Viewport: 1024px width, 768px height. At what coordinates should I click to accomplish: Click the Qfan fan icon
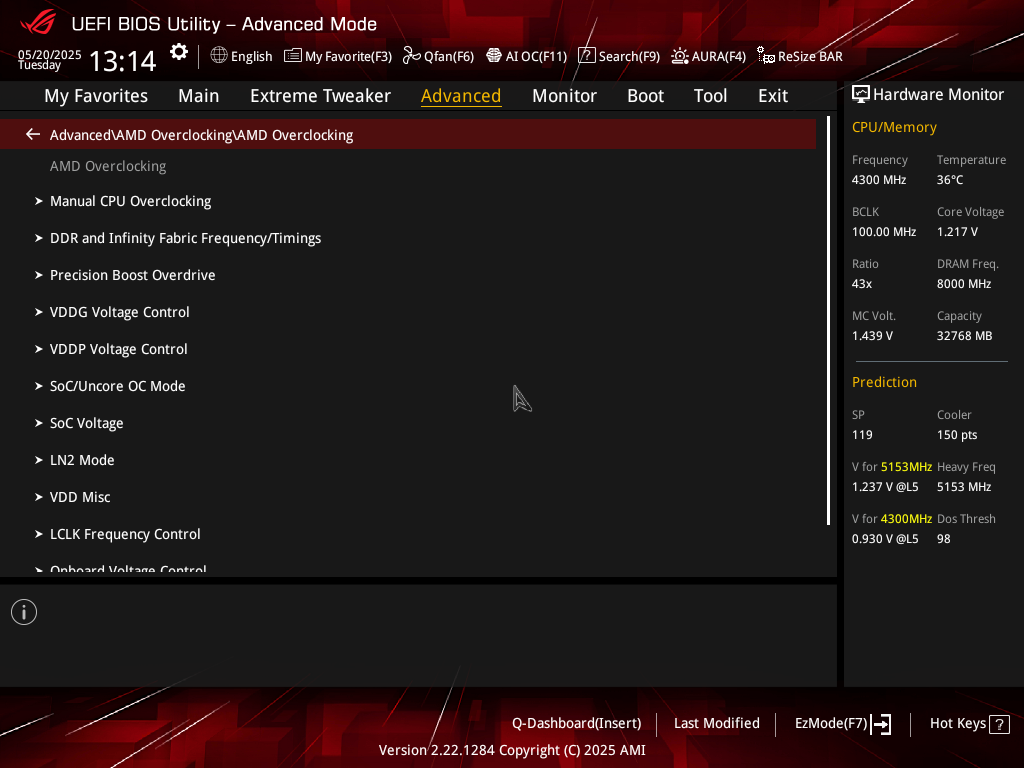point(411,56)
